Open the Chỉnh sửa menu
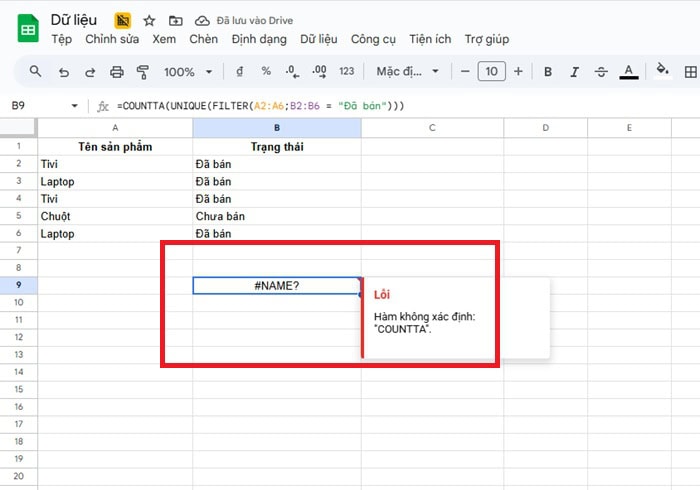 [112, 39]
